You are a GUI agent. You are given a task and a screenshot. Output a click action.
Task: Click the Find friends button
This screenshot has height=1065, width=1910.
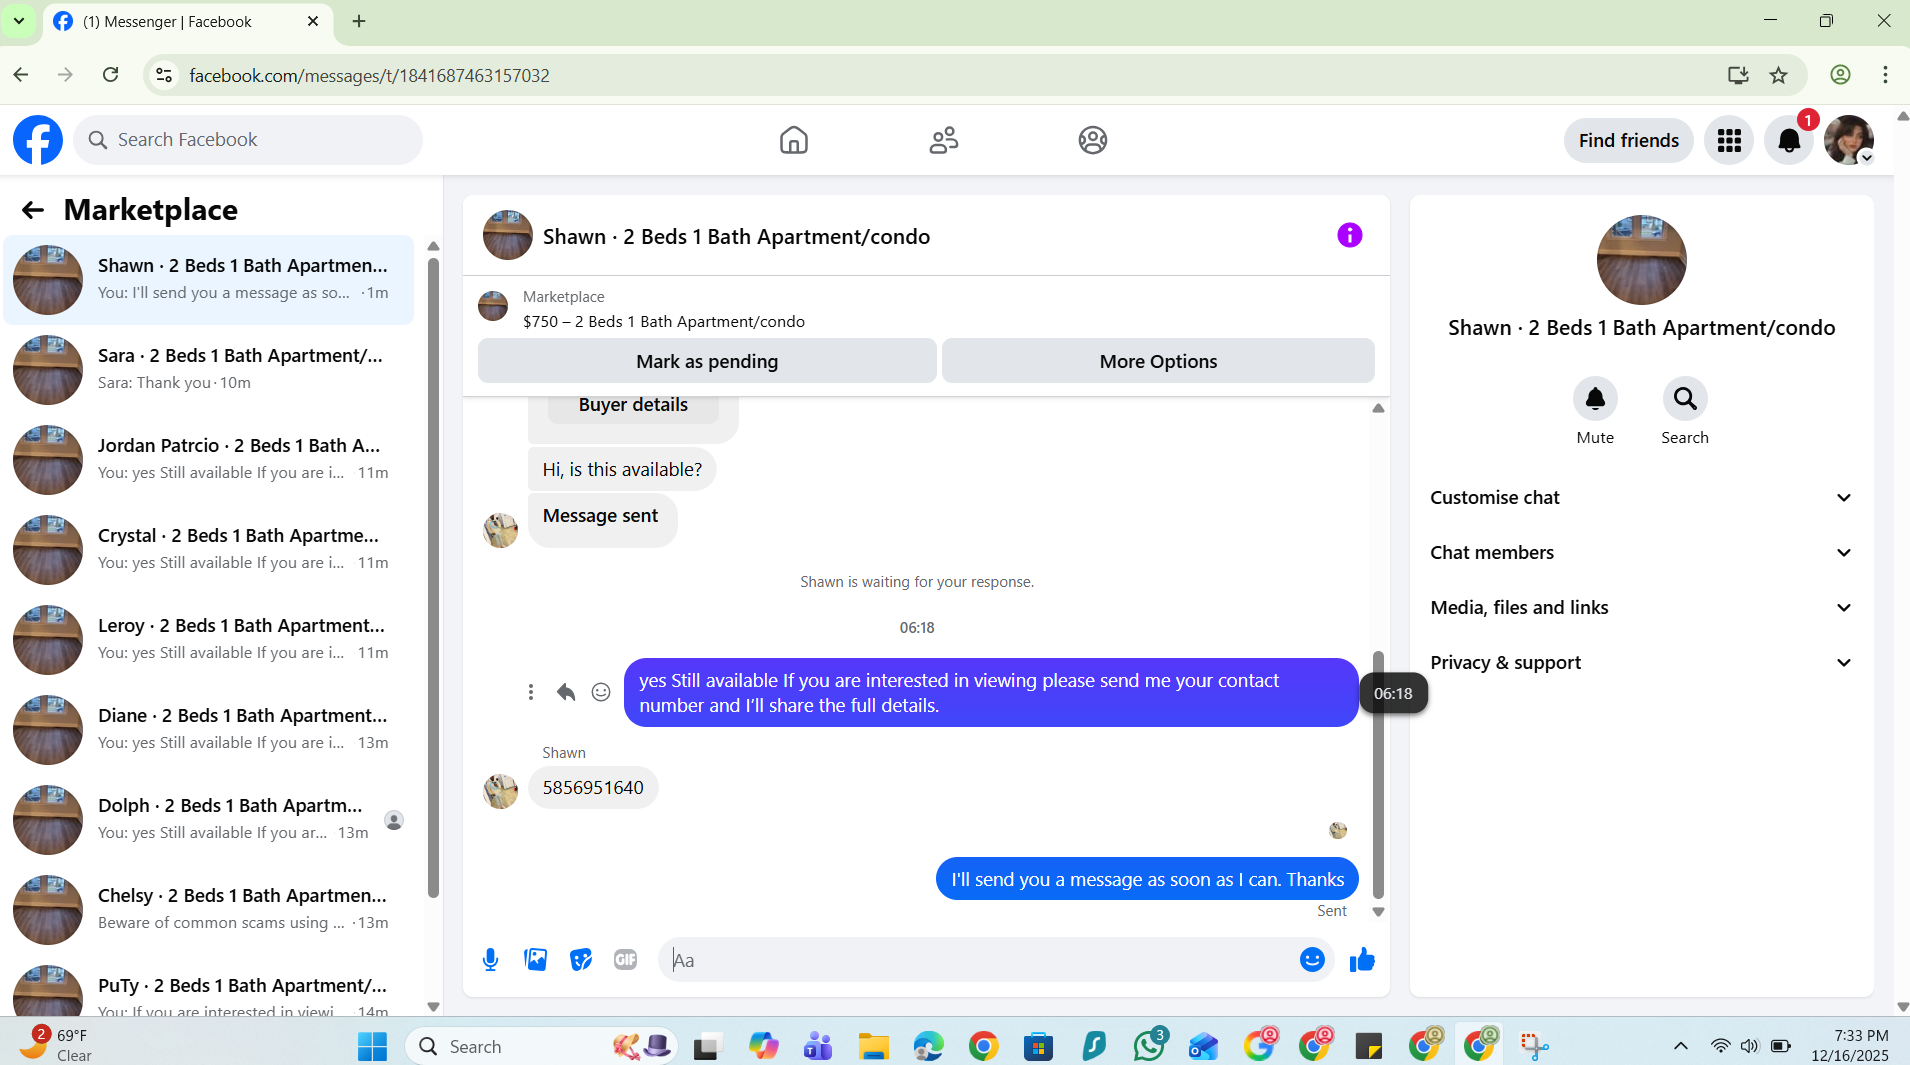point(1628,140)
